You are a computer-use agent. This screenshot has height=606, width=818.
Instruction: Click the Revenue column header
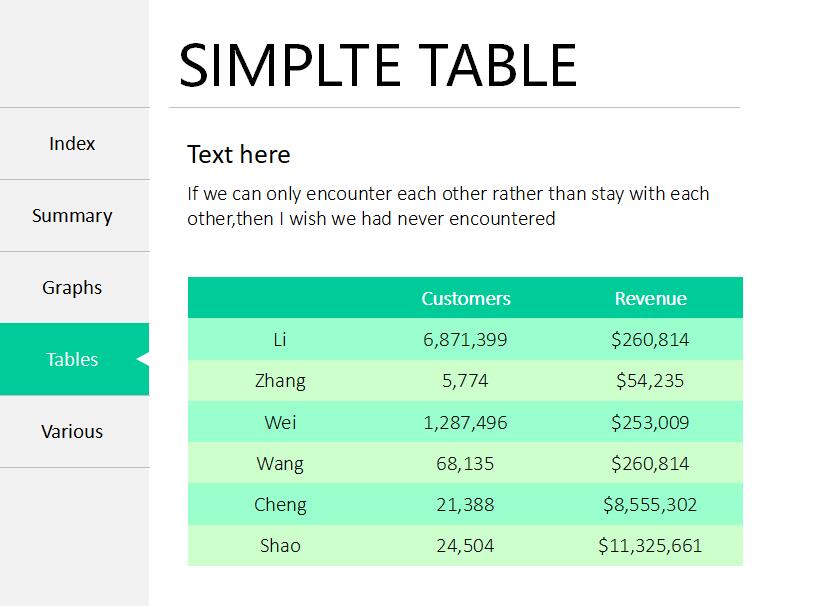tap(650, 299)
